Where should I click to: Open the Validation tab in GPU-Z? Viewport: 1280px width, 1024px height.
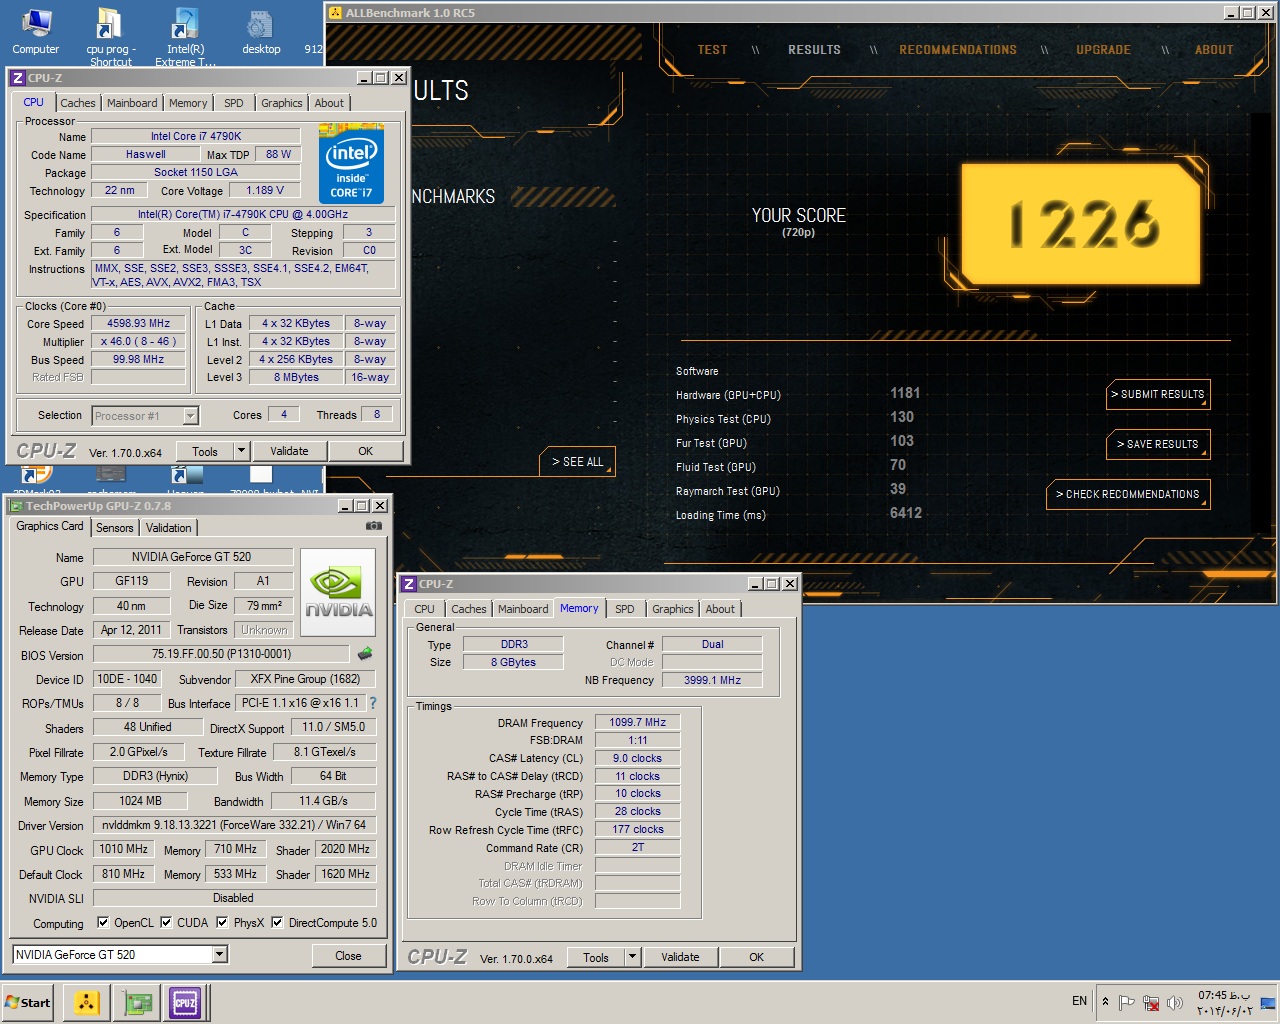pyautogui.click(x=168, y=528)
